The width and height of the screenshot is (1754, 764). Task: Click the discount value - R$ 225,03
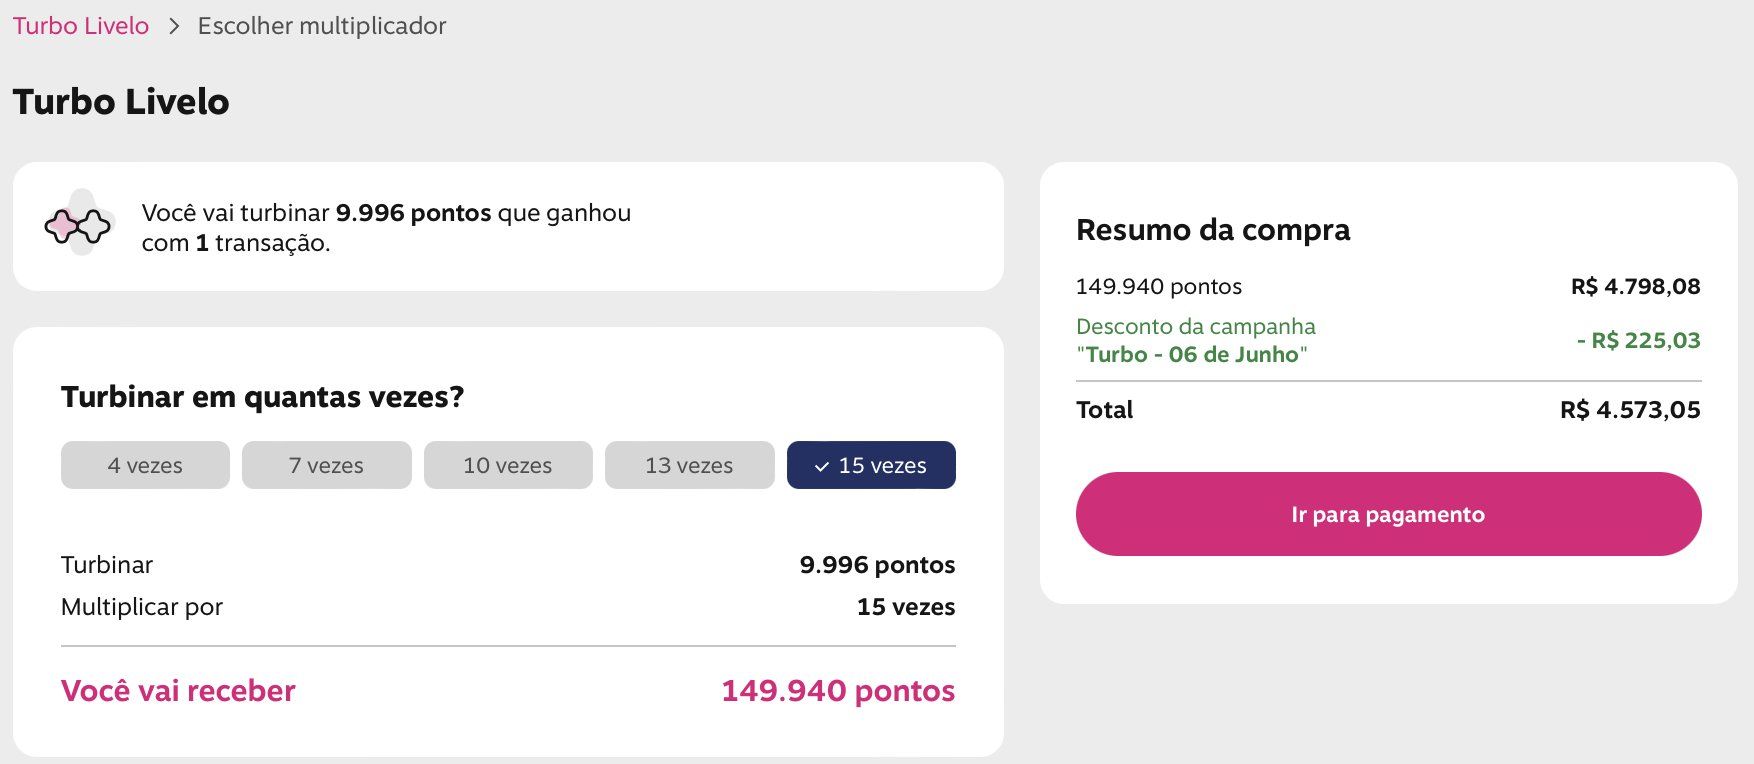[1638, 340]
